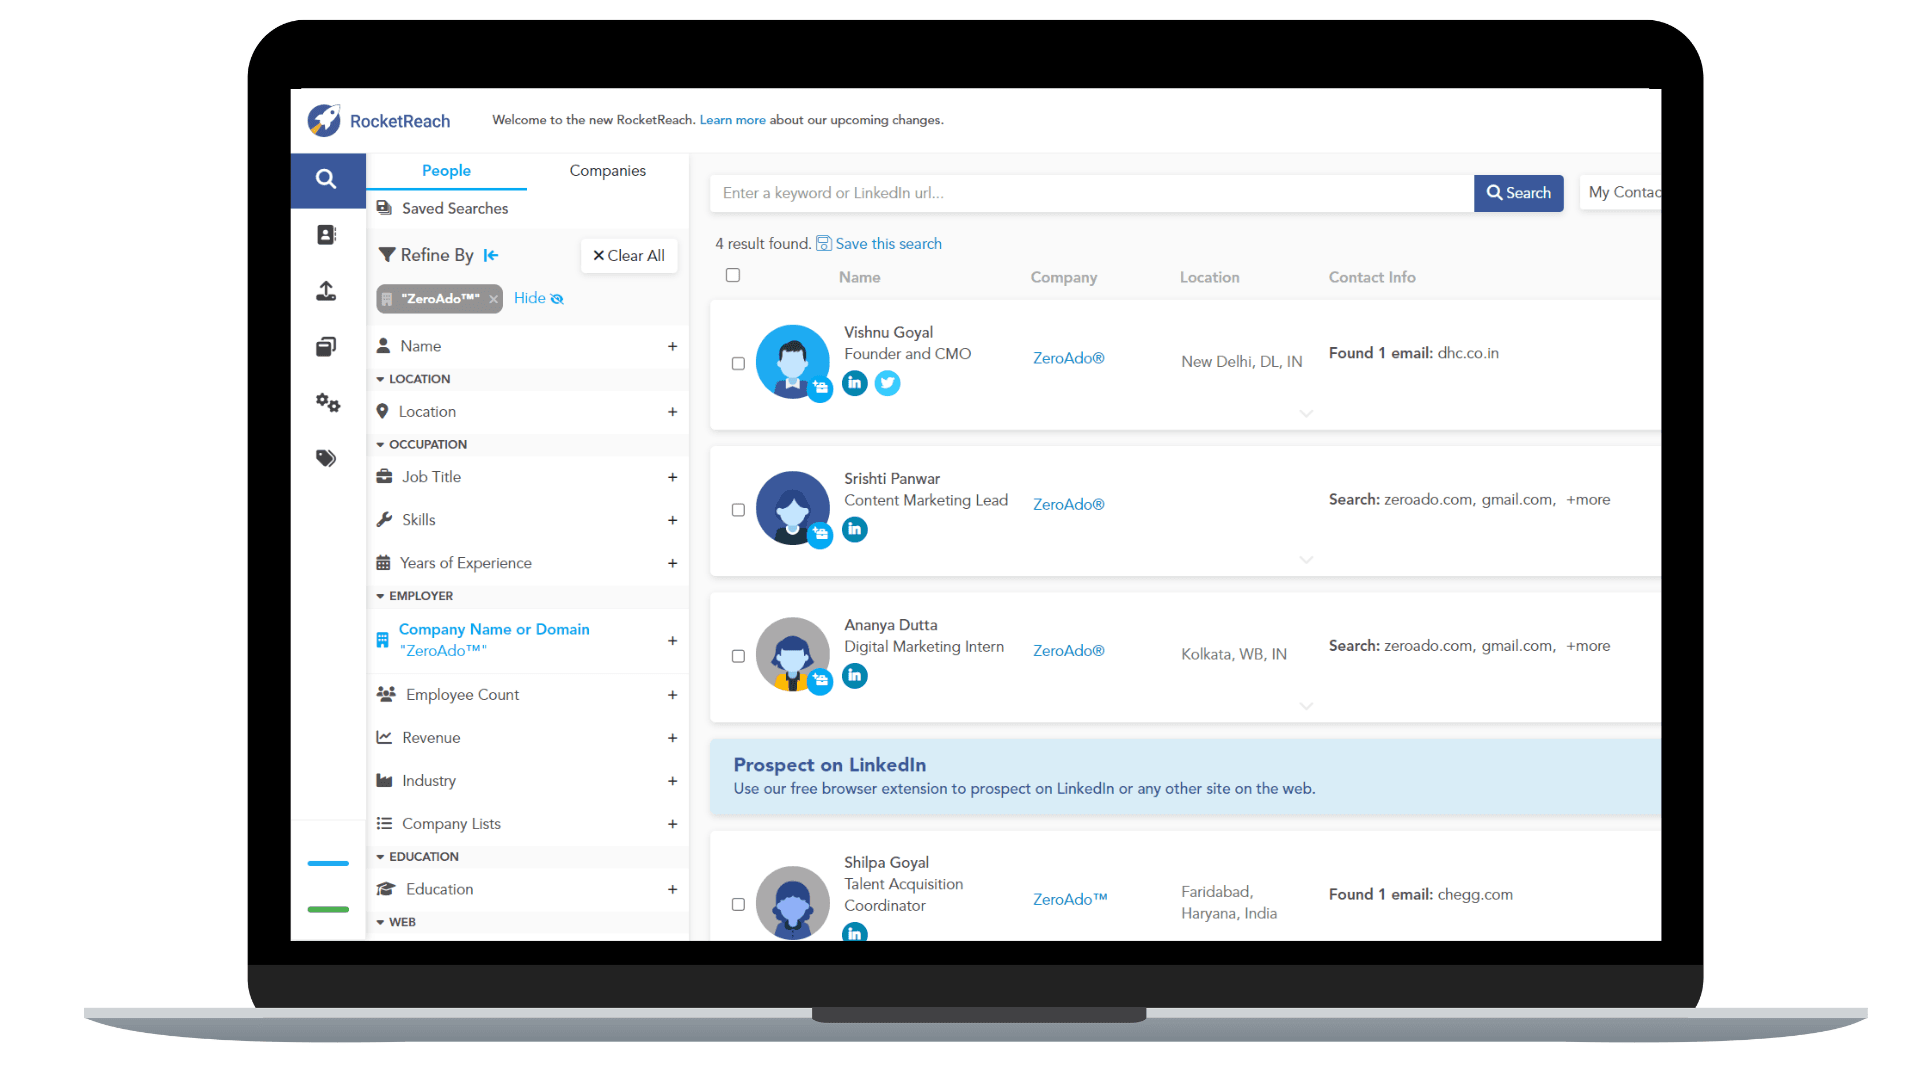
Task: Open the upload icon in sidebar
Action: (x=326, y=291)
